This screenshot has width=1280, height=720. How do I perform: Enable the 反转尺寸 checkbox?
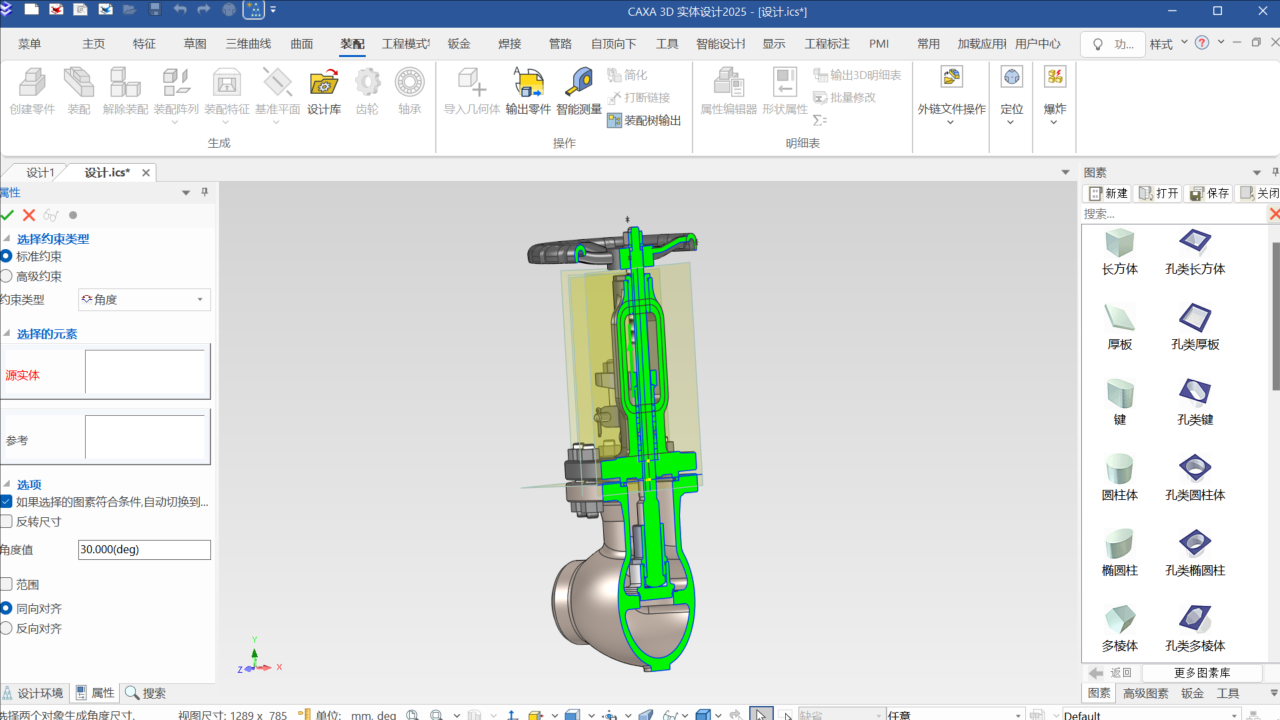[x=7, y=522]
